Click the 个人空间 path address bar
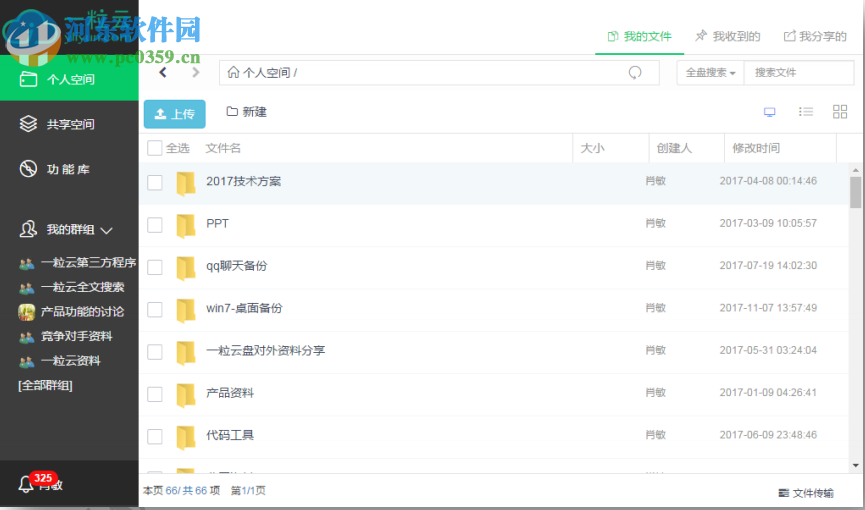Screen dimensions: 865x510 point(439,72)
